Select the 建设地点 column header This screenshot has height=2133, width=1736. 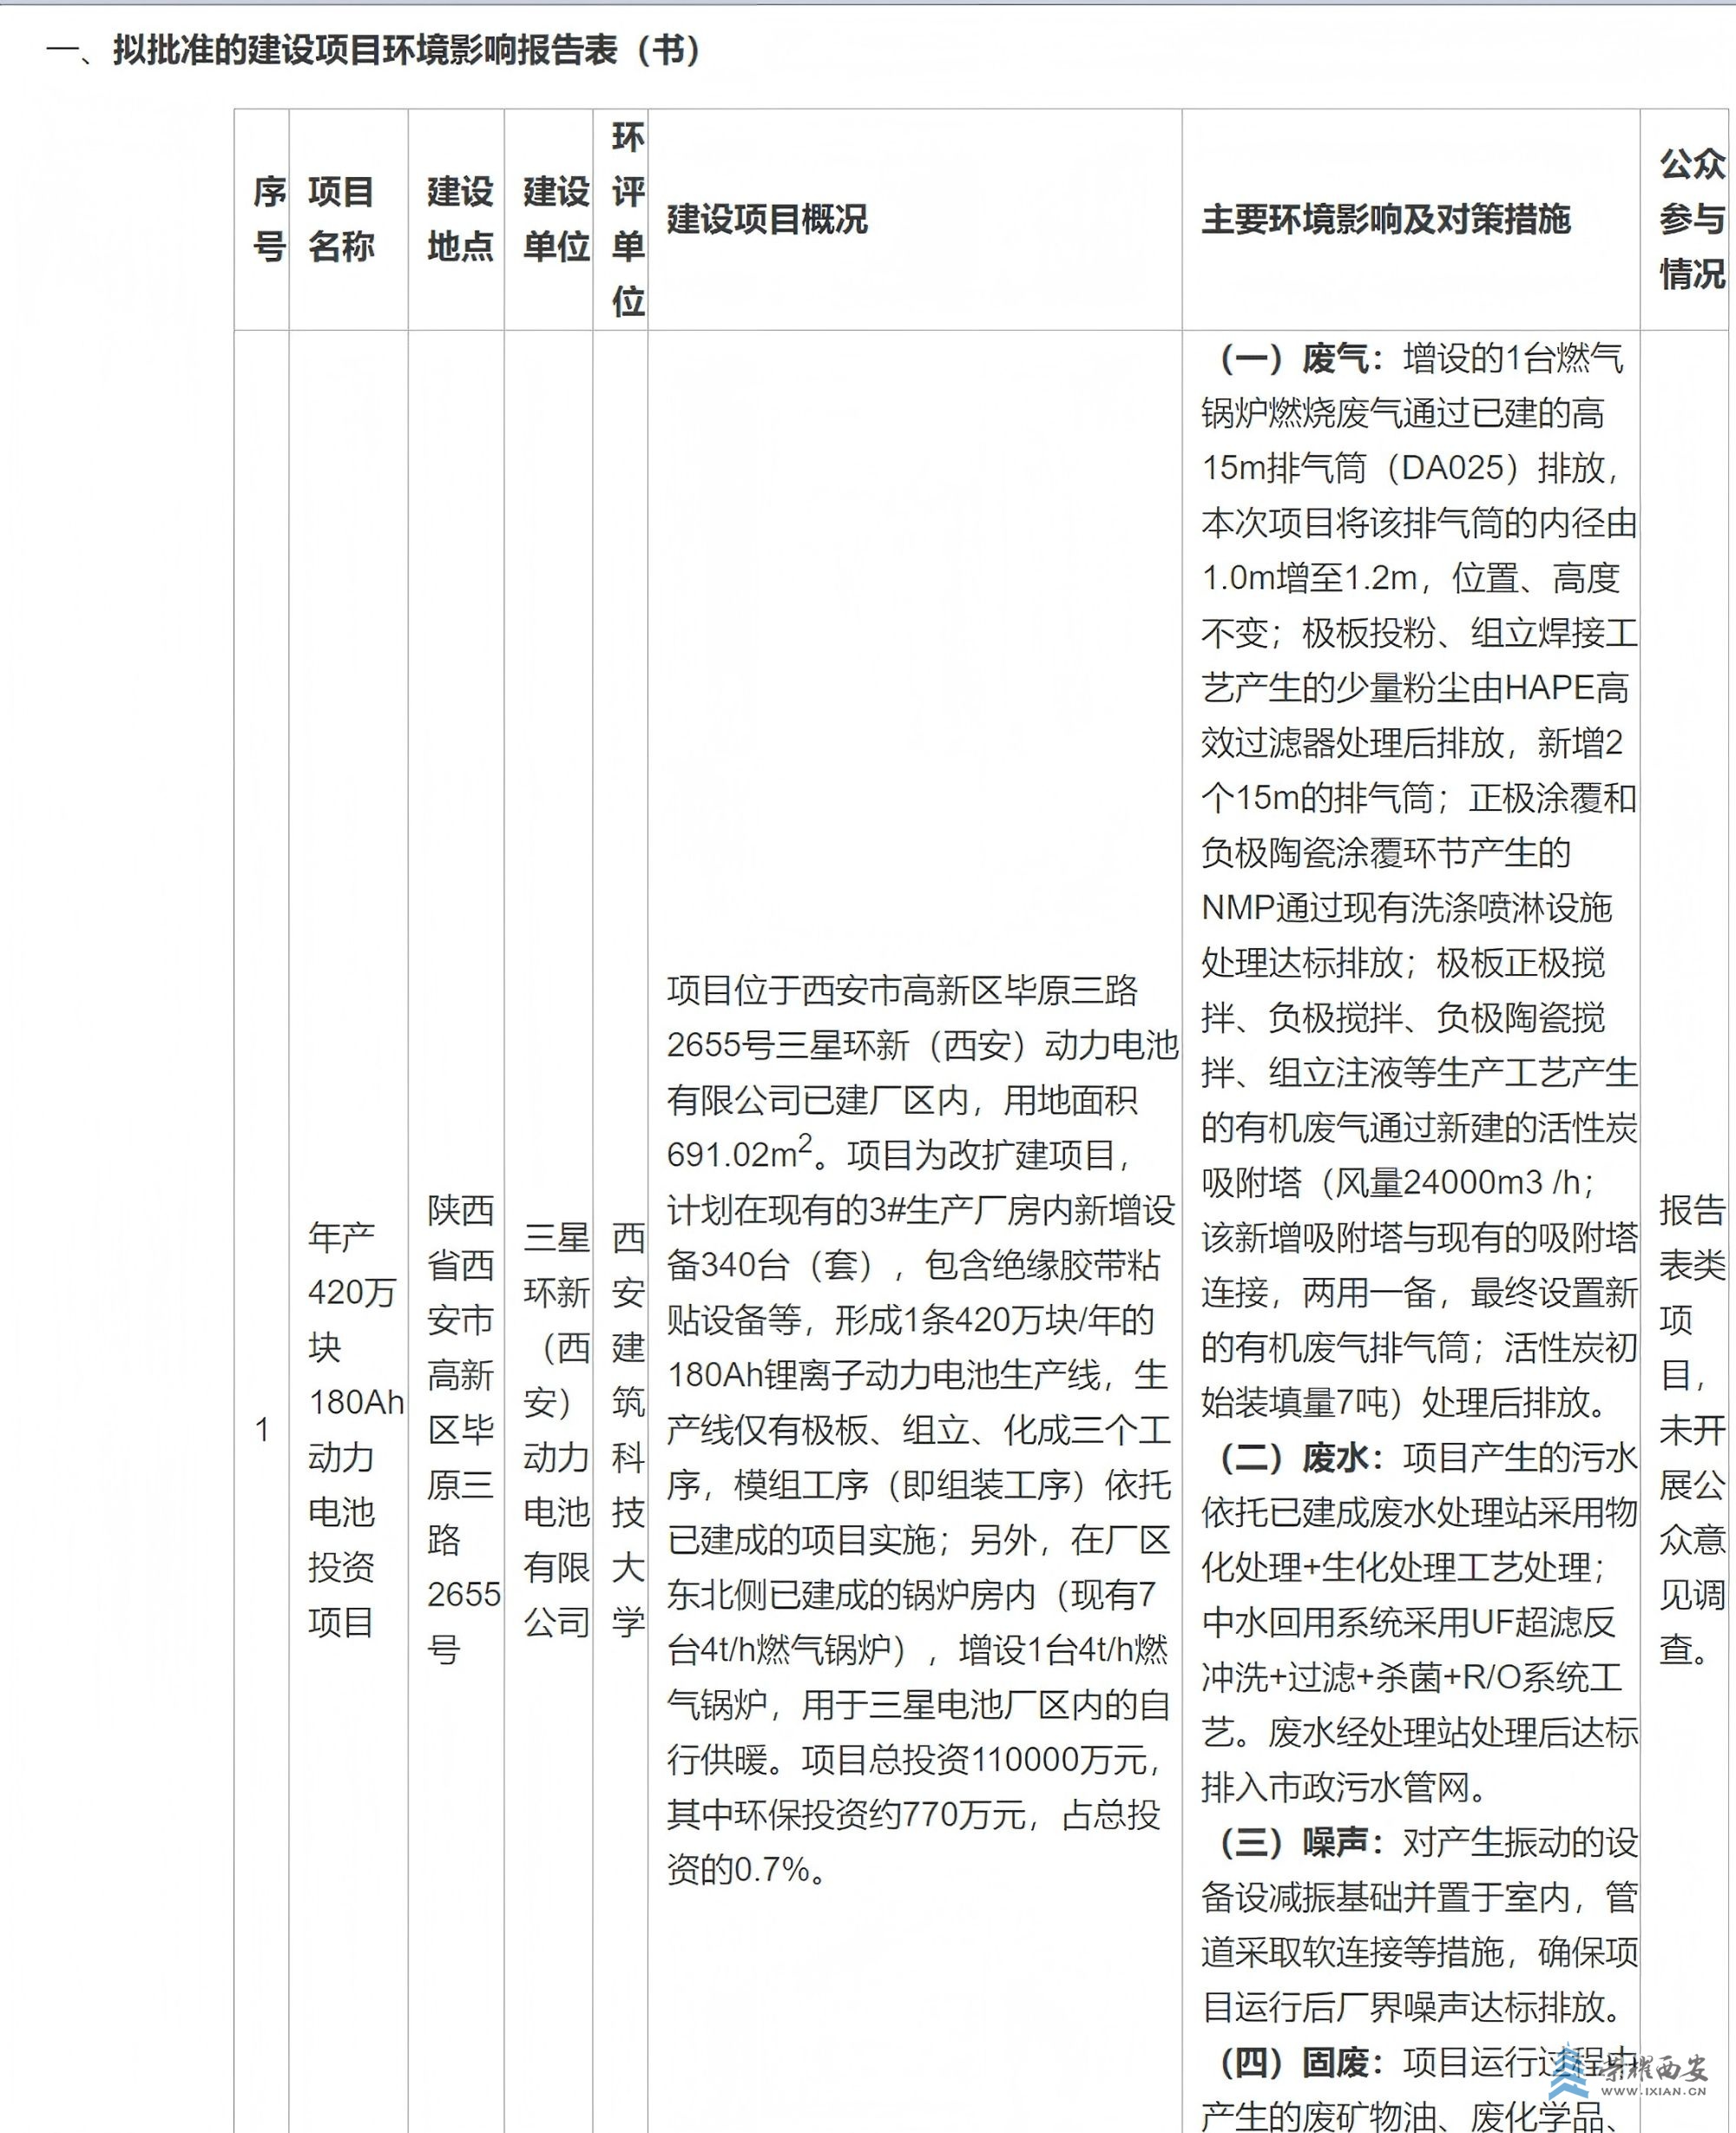457,219
